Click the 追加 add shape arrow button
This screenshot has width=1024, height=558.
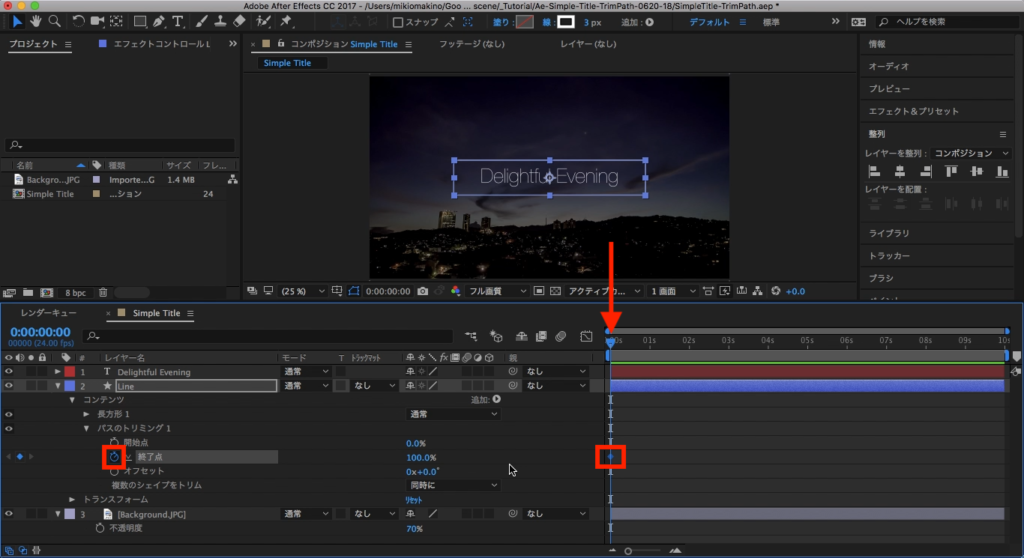click(496, 400)
